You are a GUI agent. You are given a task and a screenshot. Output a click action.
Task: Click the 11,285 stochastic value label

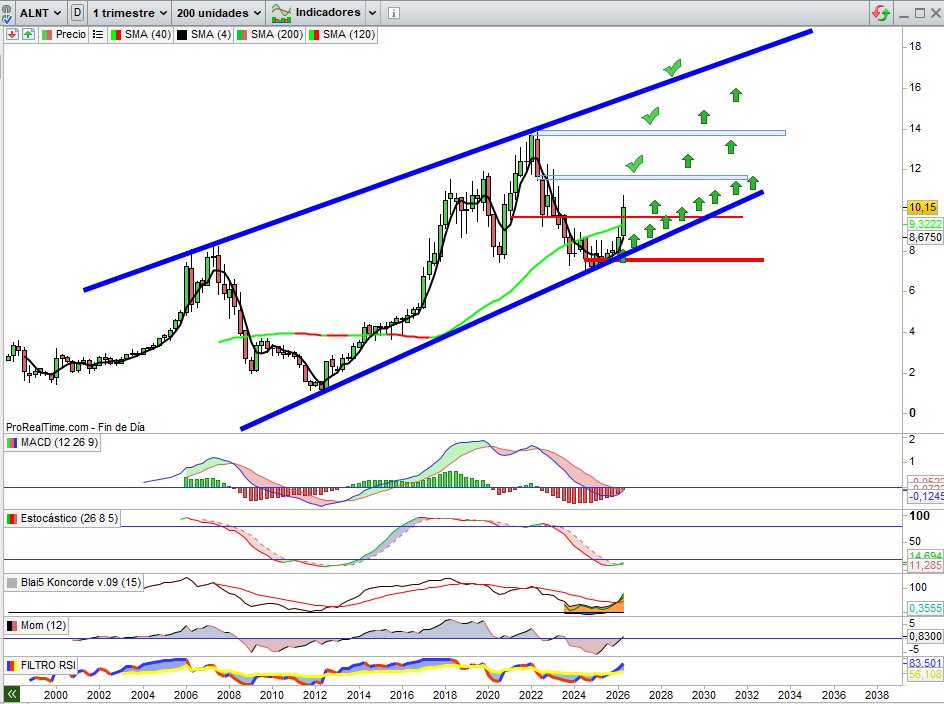point(925,565)
